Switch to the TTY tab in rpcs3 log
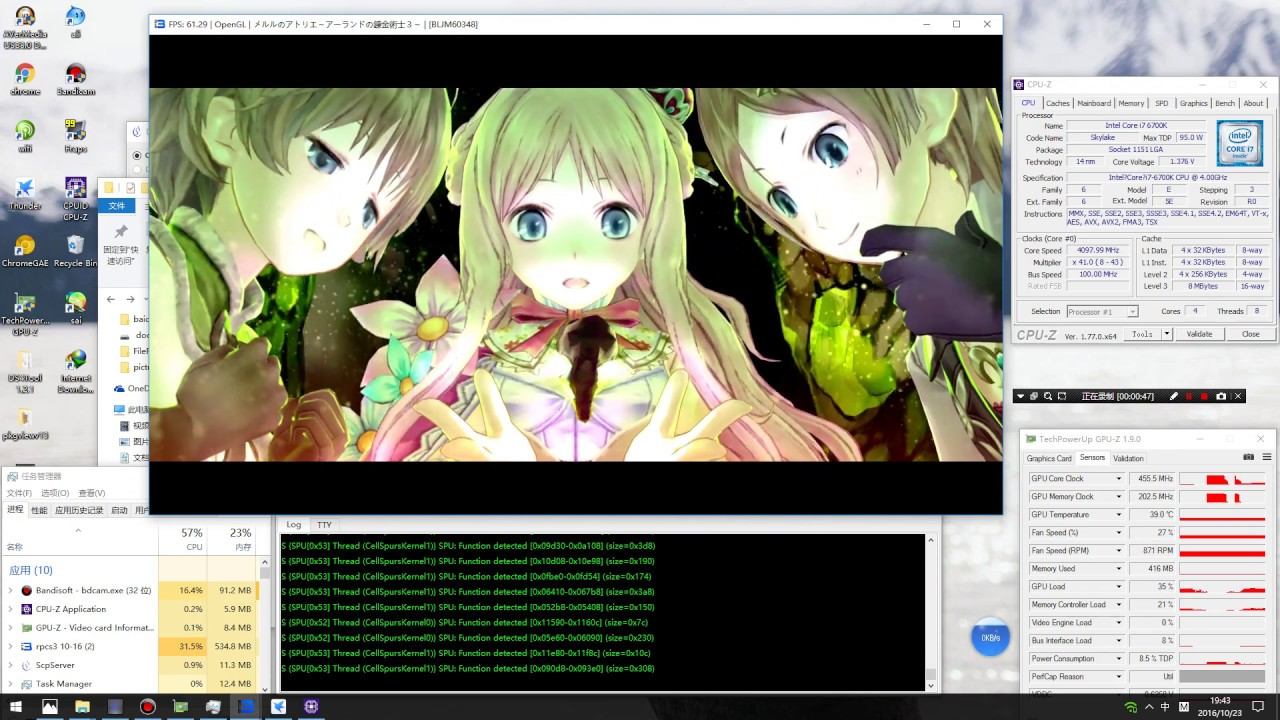This screenshot has height=720, width=1280. (324, 524)
